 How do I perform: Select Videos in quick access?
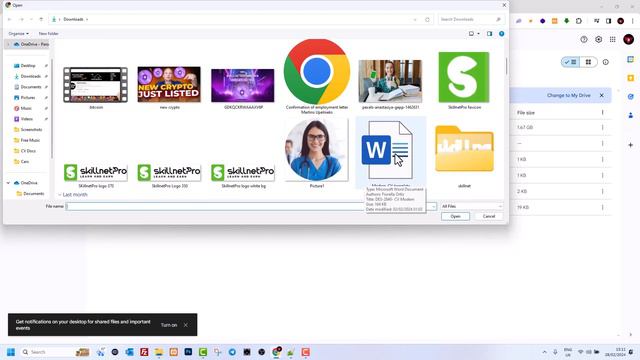click(26, 119)
